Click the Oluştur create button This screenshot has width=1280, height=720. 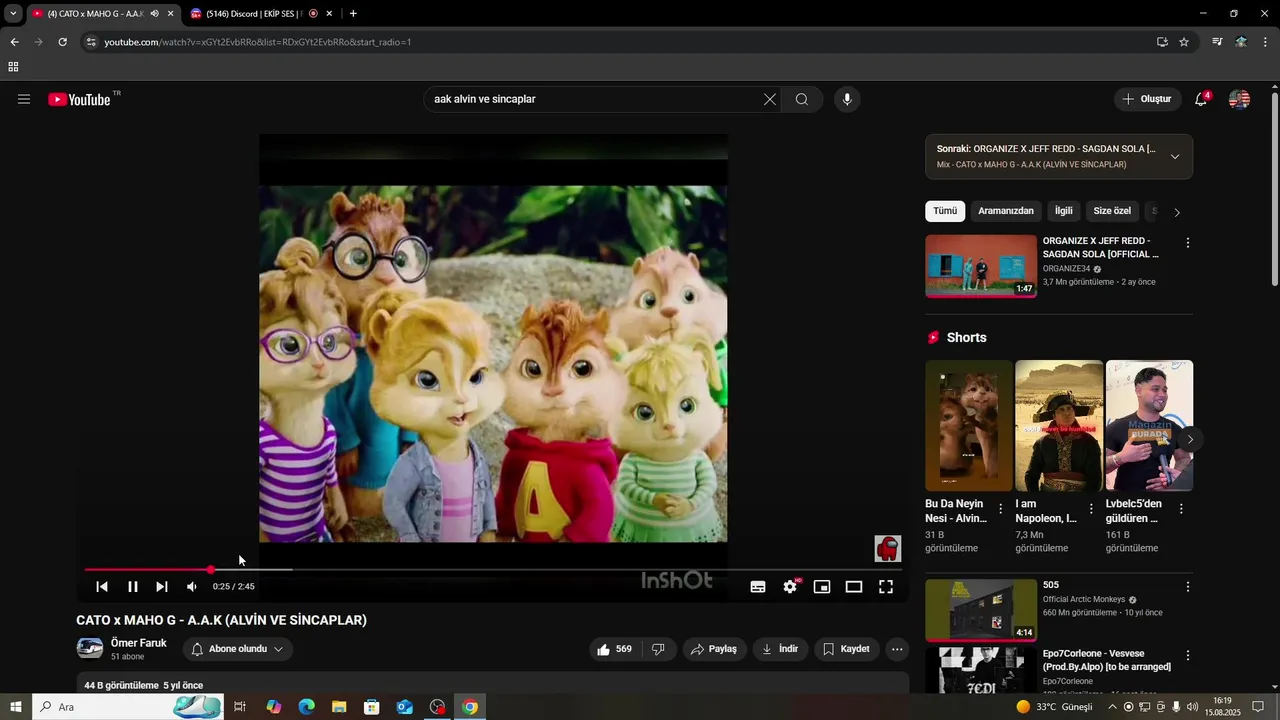pos(1146,99)
